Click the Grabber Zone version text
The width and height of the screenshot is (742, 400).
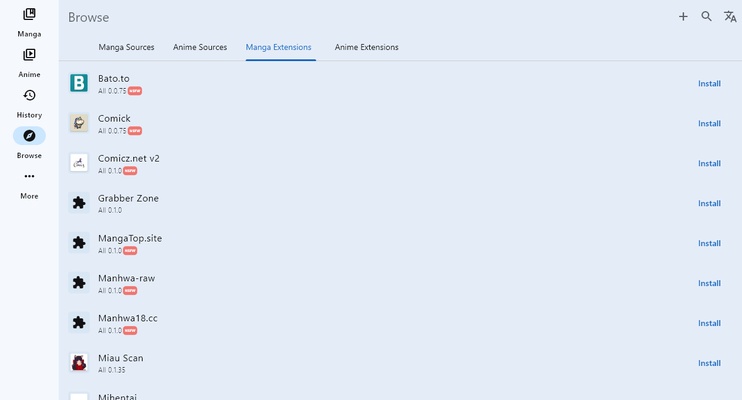[x=110, y=210]
